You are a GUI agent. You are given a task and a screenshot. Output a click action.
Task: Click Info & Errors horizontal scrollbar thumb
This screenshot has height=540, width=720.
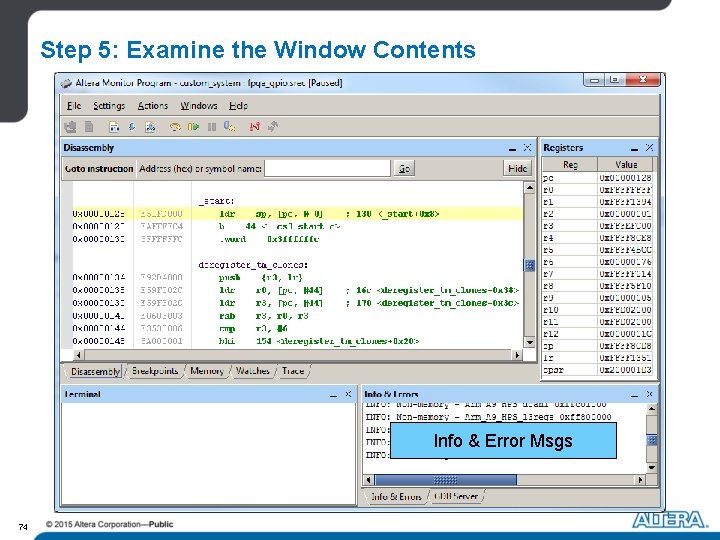coord(445,480)
